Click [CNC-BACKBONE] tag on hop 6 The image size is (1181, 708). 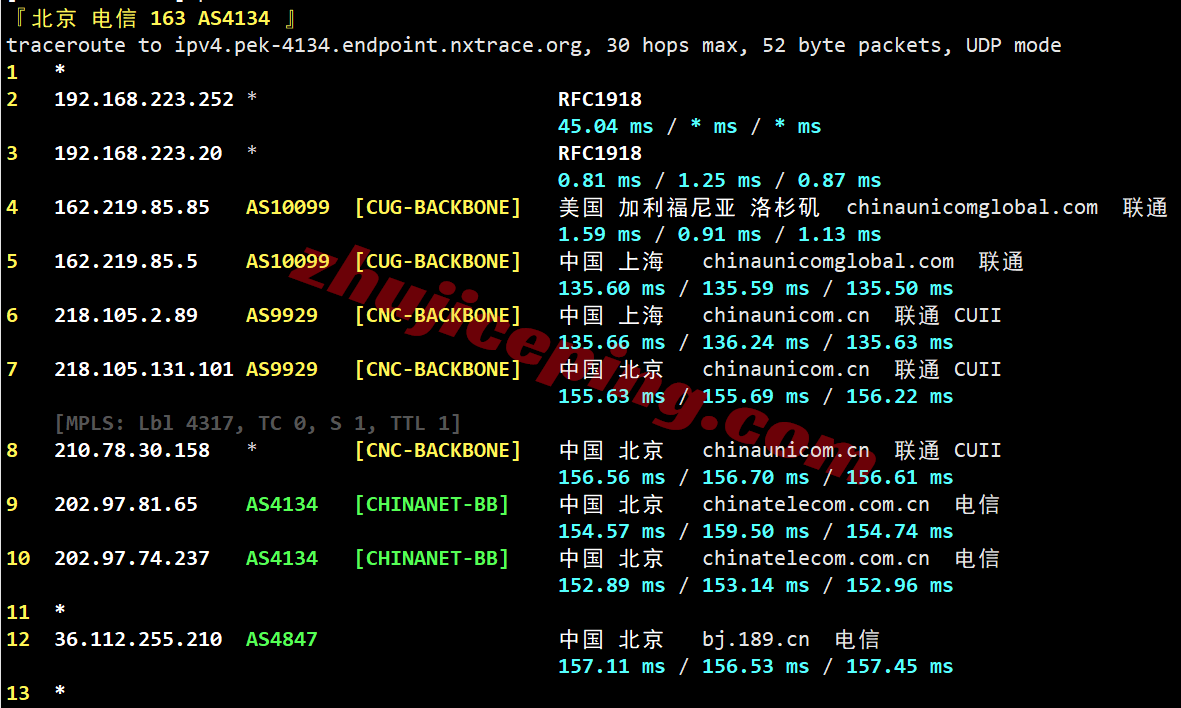(438, 316)
